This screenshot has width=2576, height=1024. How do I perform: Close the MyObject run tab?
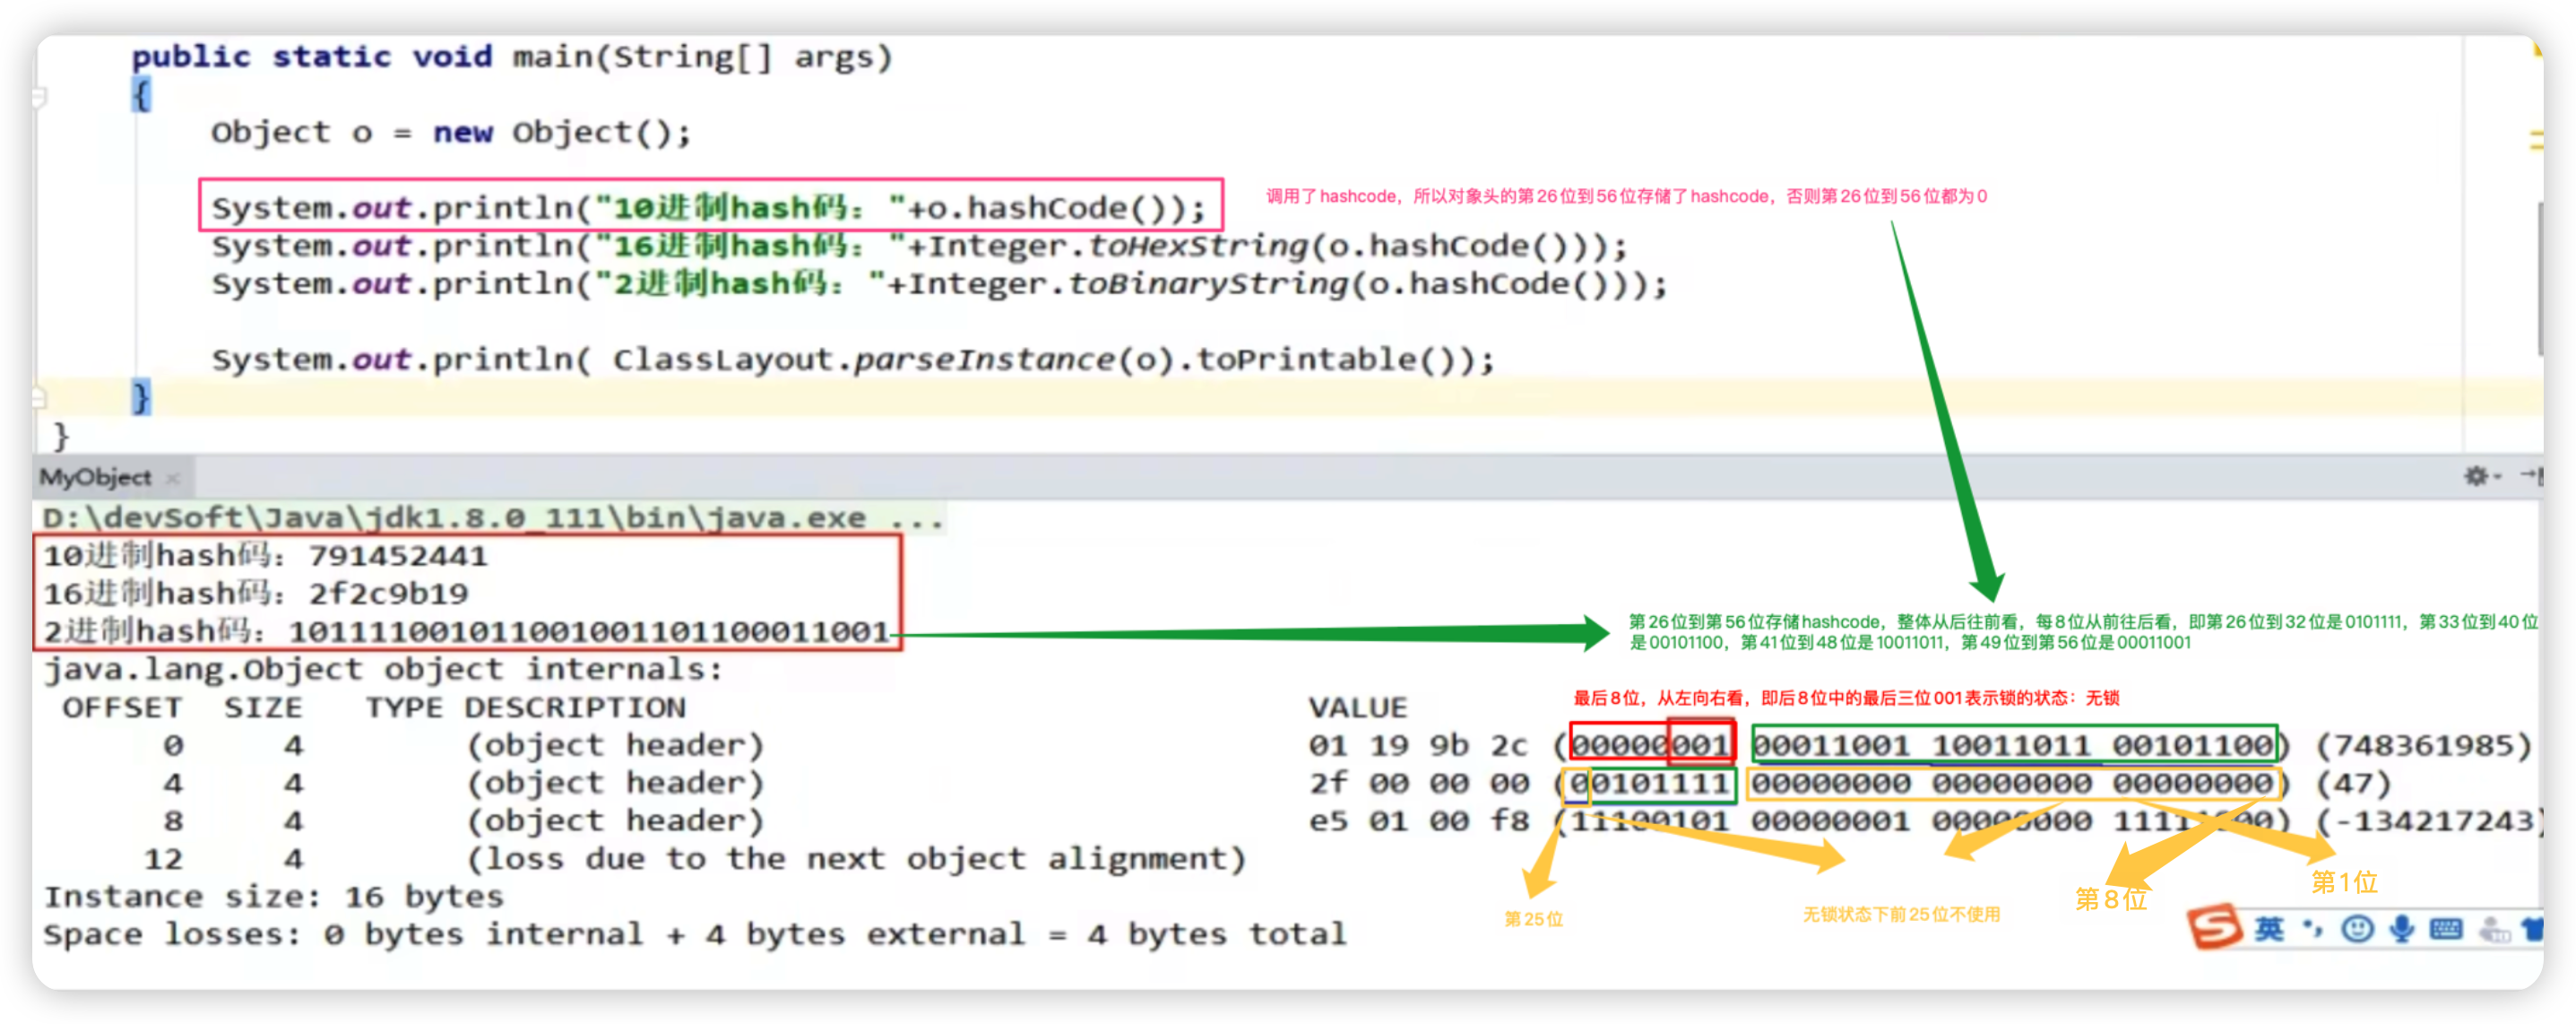coord(172,479)
